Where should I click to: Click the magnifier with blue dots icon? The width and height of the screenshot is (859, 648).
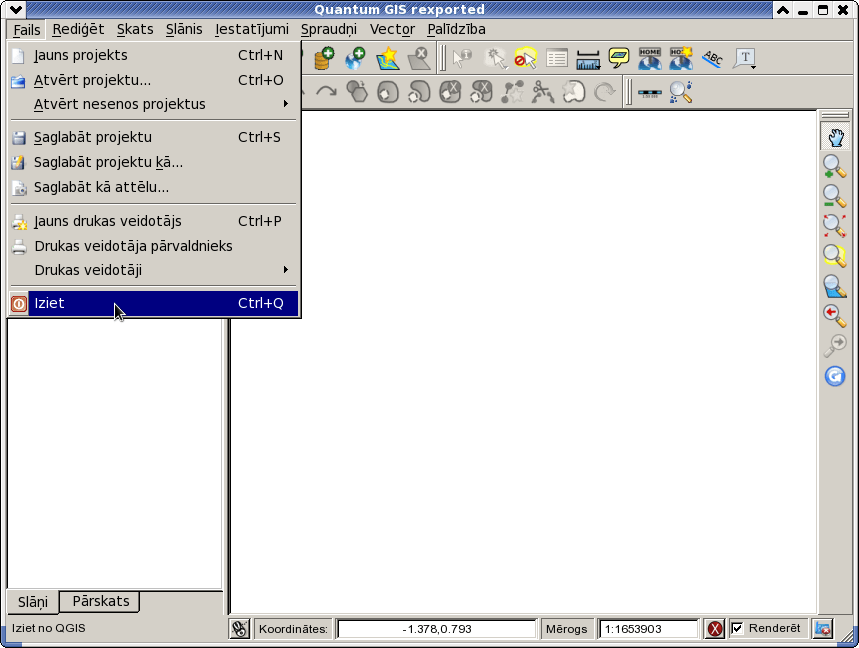point(681,91)
